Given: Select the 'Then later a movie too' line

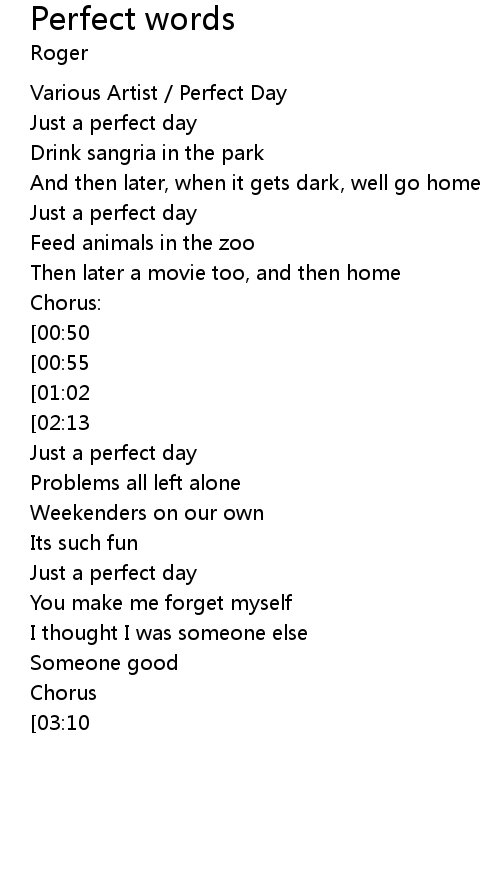Looking at the screenshot, I should click(215, 273).
